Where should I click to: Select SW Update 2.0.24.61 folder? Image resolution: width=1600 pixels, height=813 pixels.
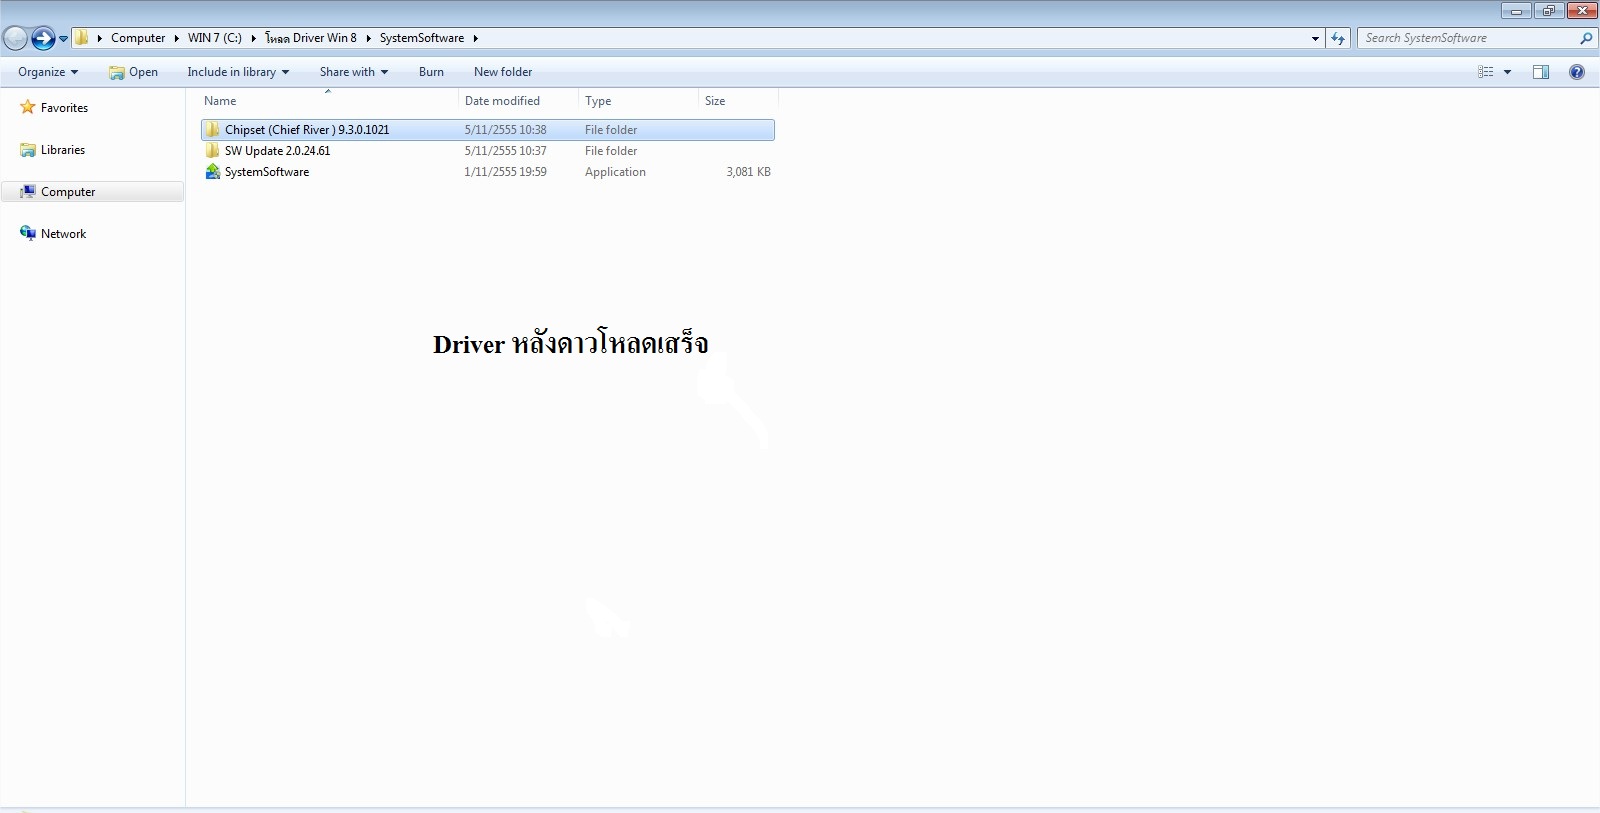click(487, 151)
